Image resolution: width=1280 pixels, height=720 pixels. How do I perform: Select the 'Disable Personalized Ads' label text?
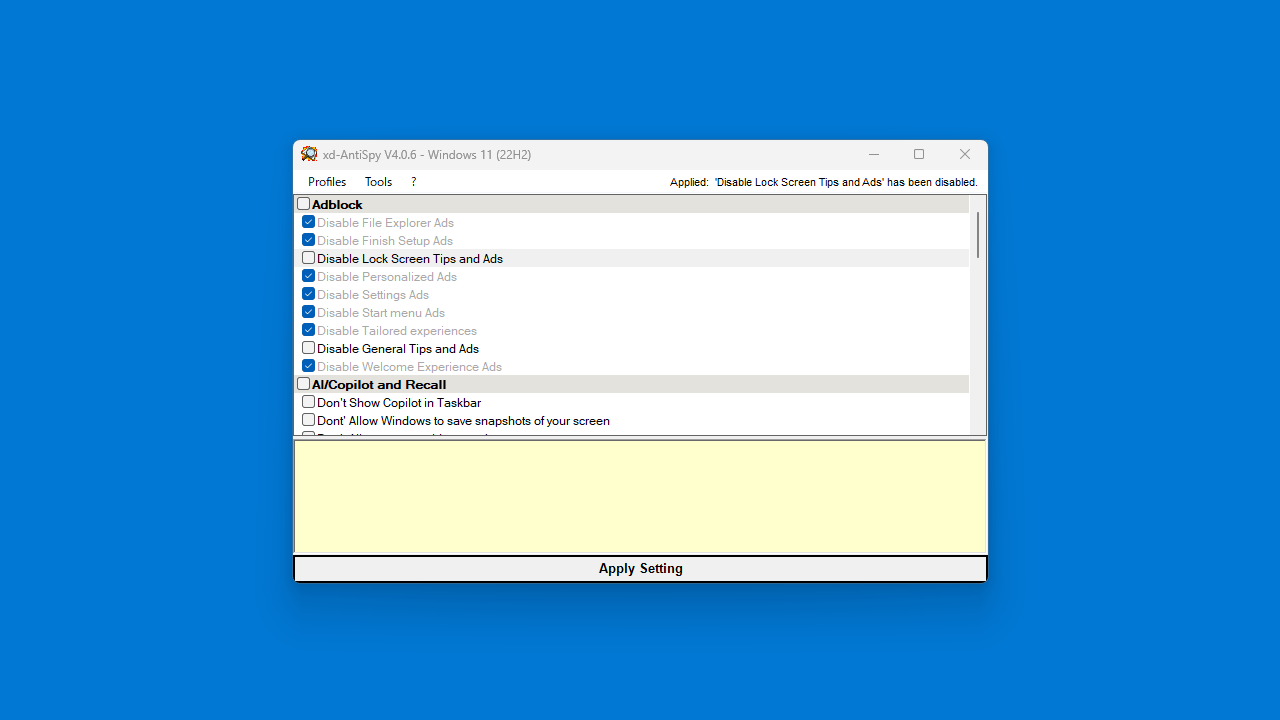(387, 277)
